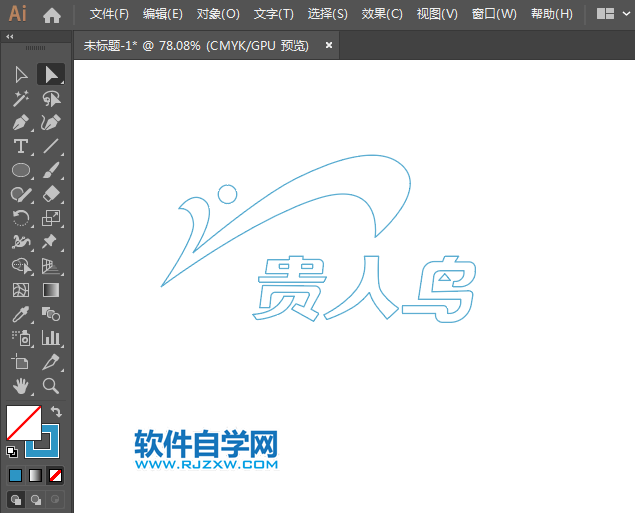Select the Gradient tool
635x513 pixels.
tap(51, 290)
